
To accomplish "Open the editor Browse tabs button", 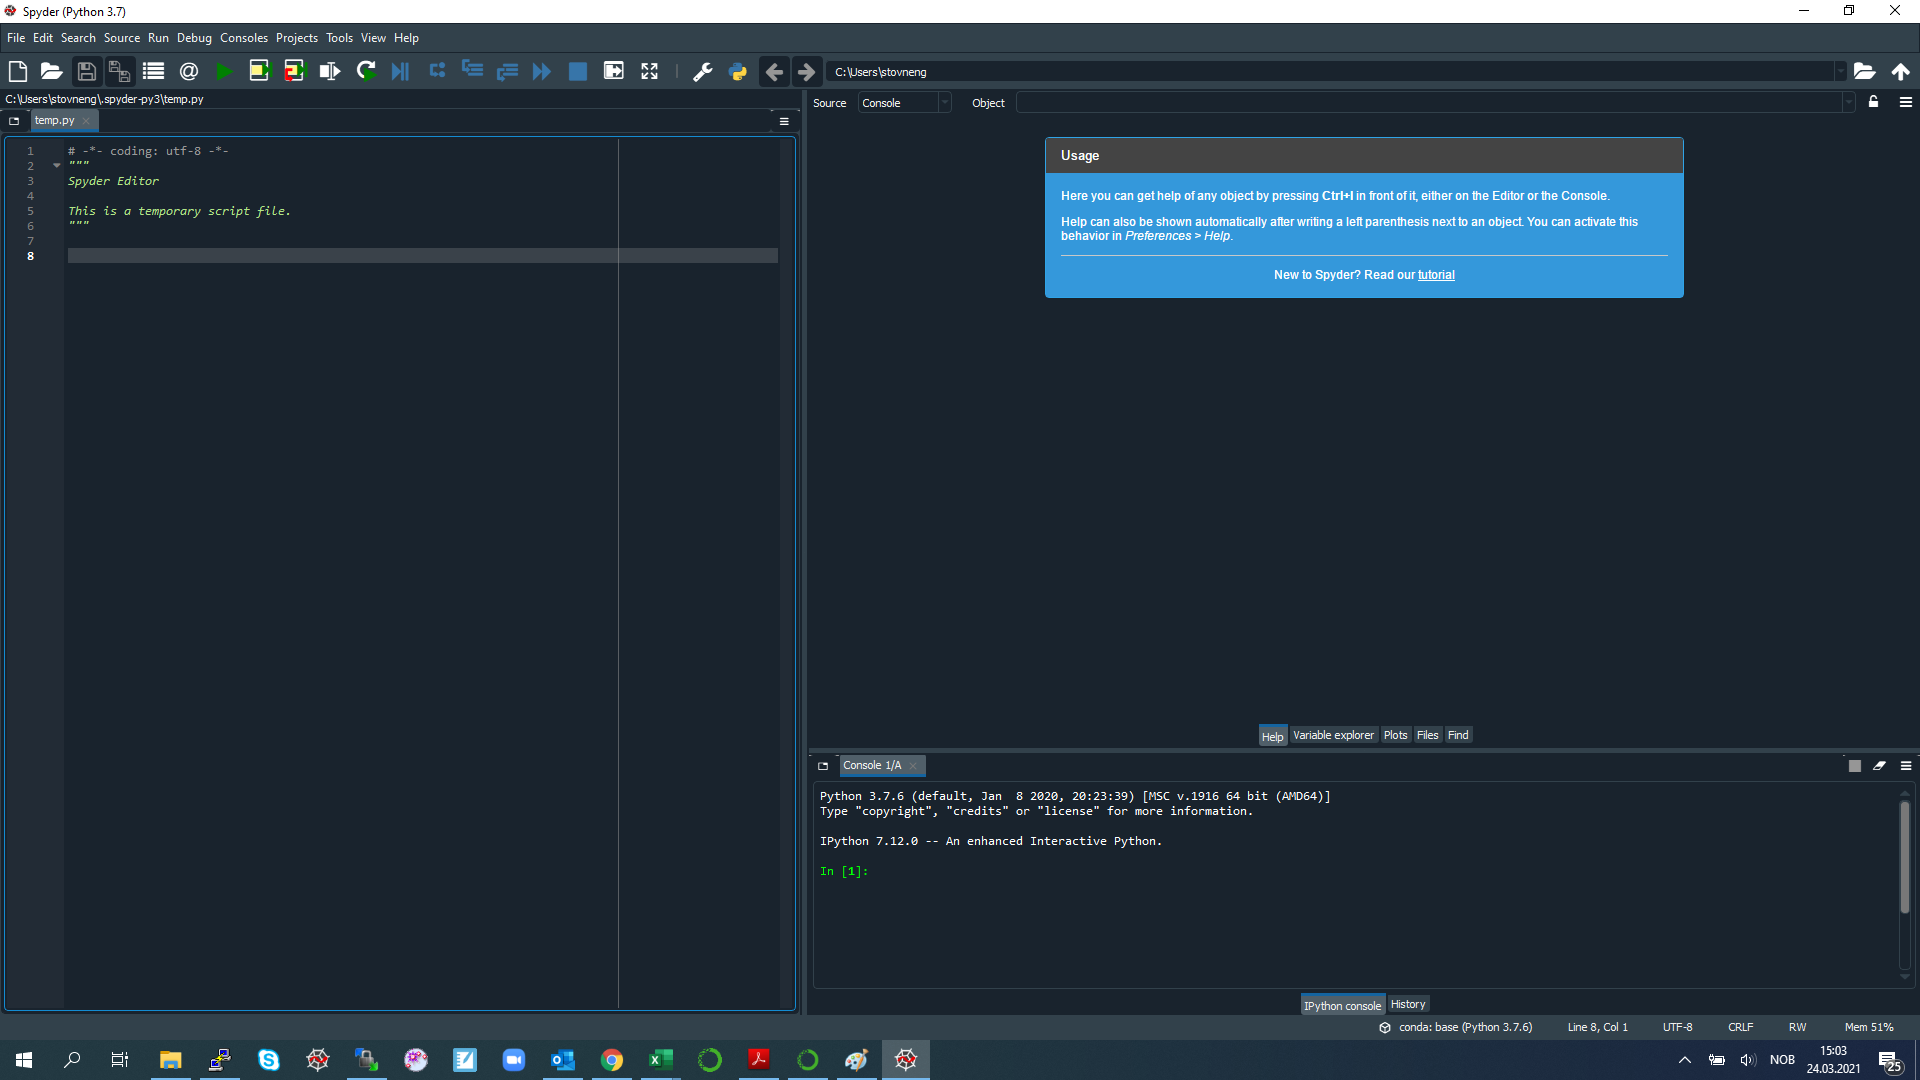I will coord(14,121).
